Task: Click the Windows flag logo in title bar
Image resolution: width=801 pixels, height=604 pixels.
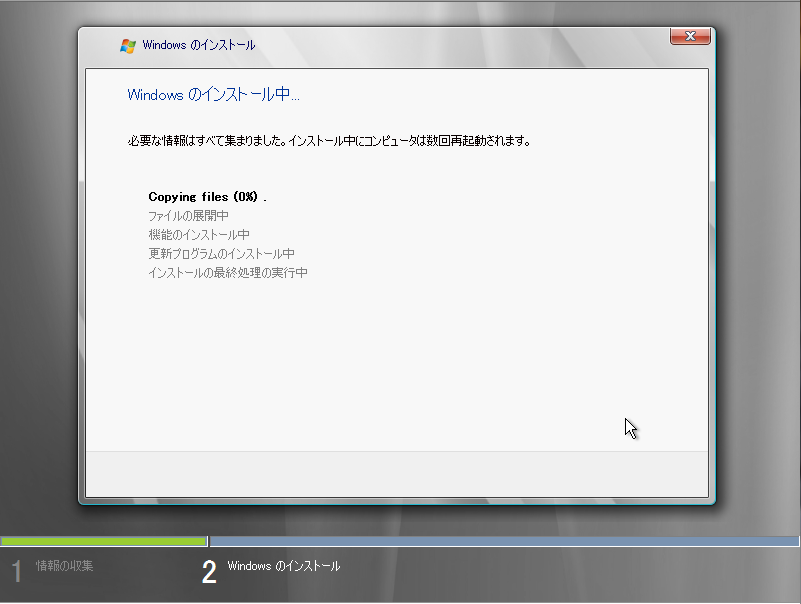Action: 128,45
